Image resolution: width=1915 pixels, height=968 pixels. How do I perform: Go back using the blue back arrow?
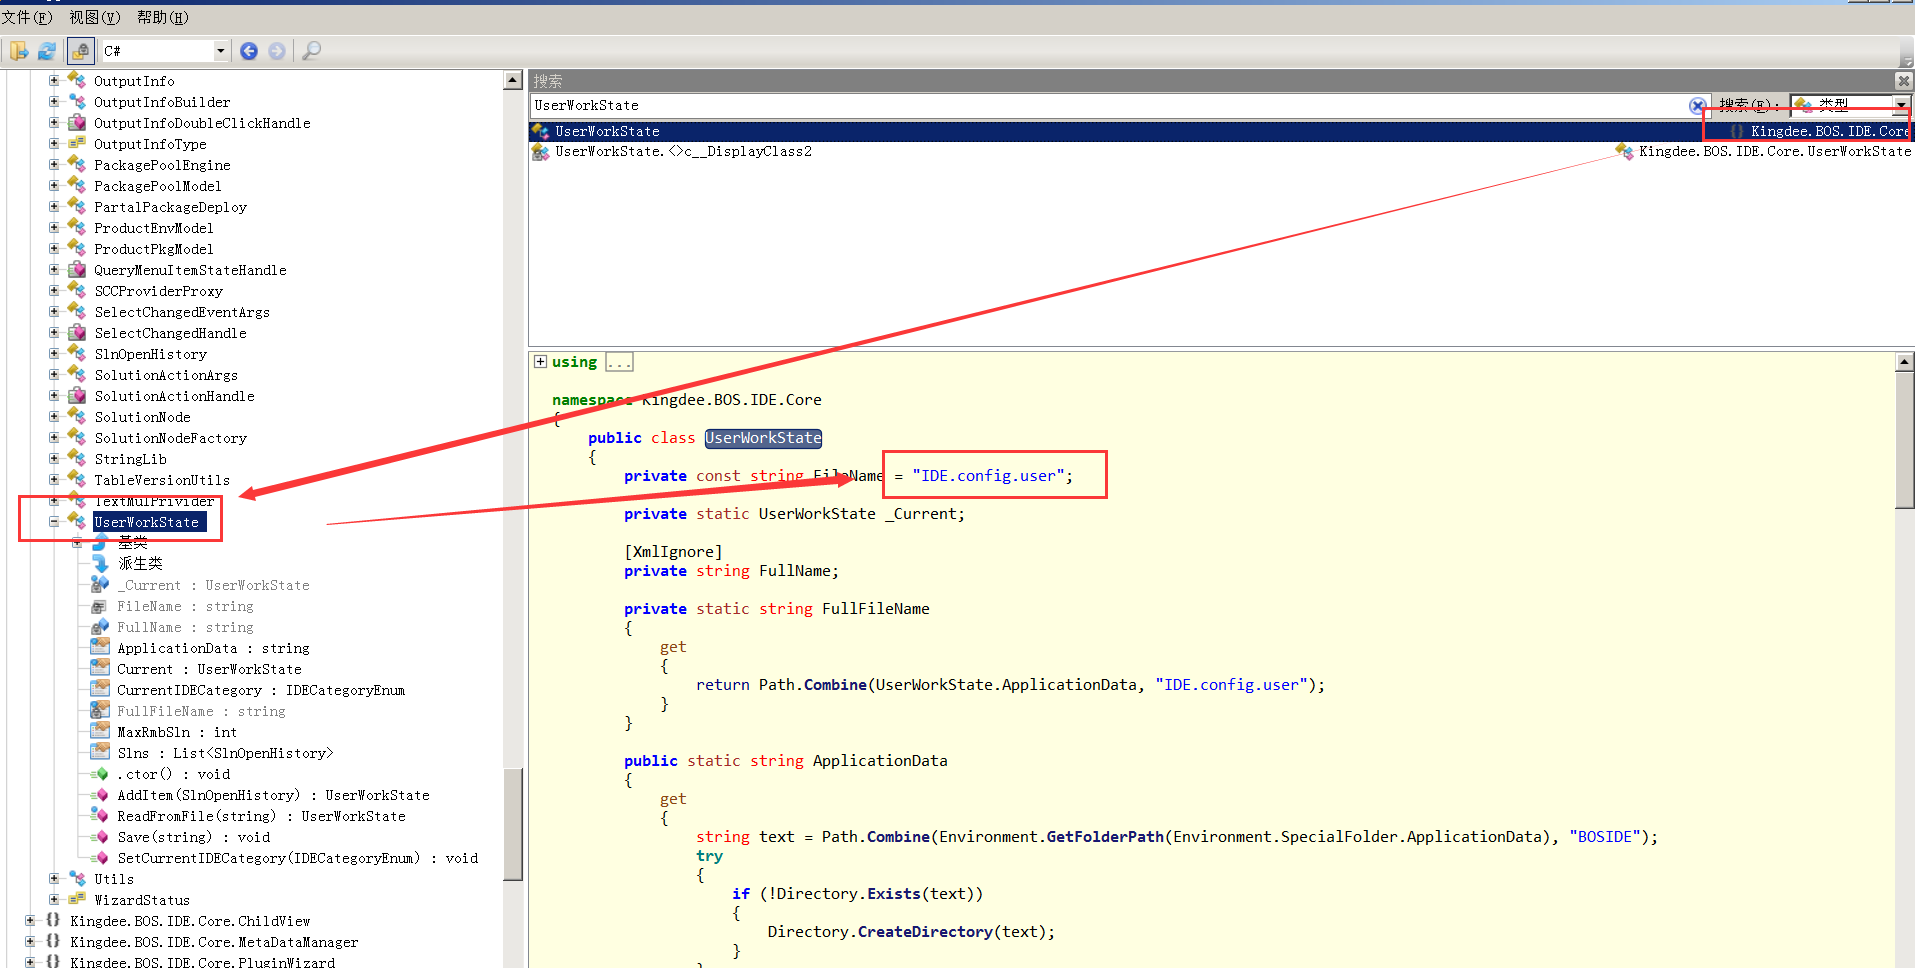(249, 51)
